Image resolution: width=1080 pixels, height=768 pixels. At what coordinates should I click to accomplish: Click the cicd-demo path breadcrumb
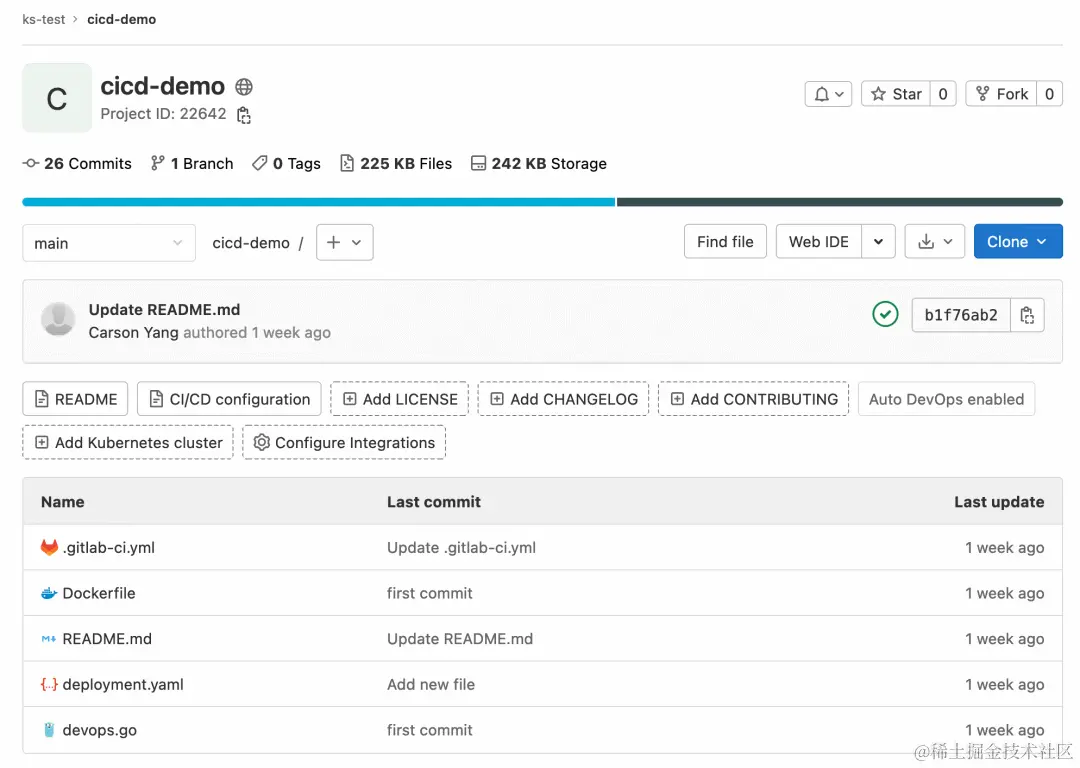tap(251, 242)
